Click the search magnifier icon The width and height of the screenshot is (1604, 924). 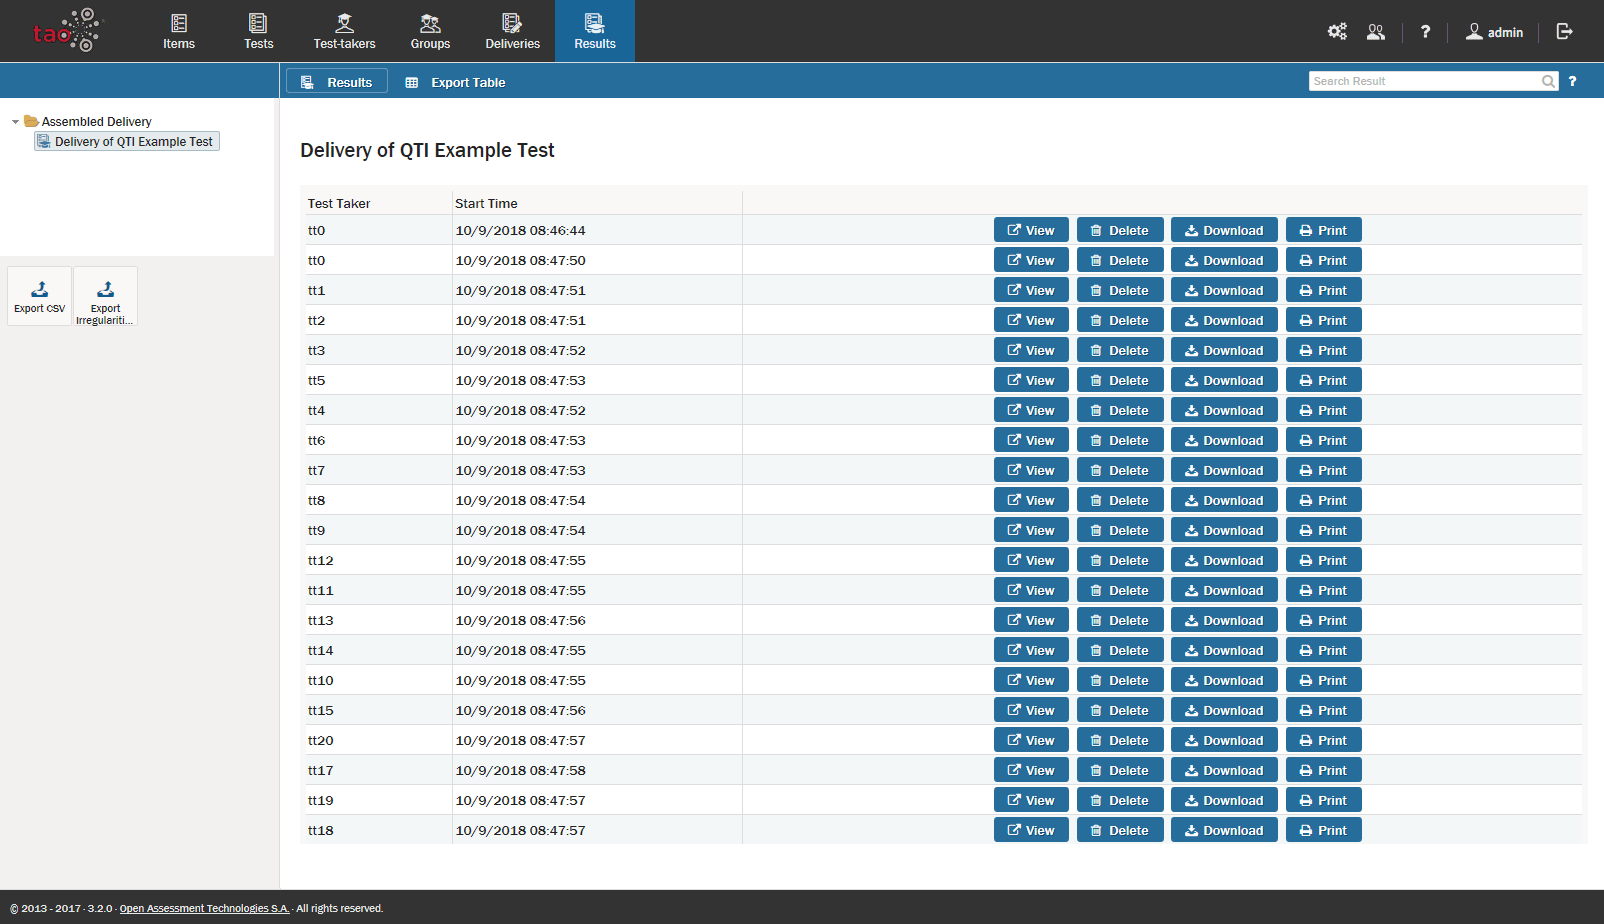click(1548, 82)
